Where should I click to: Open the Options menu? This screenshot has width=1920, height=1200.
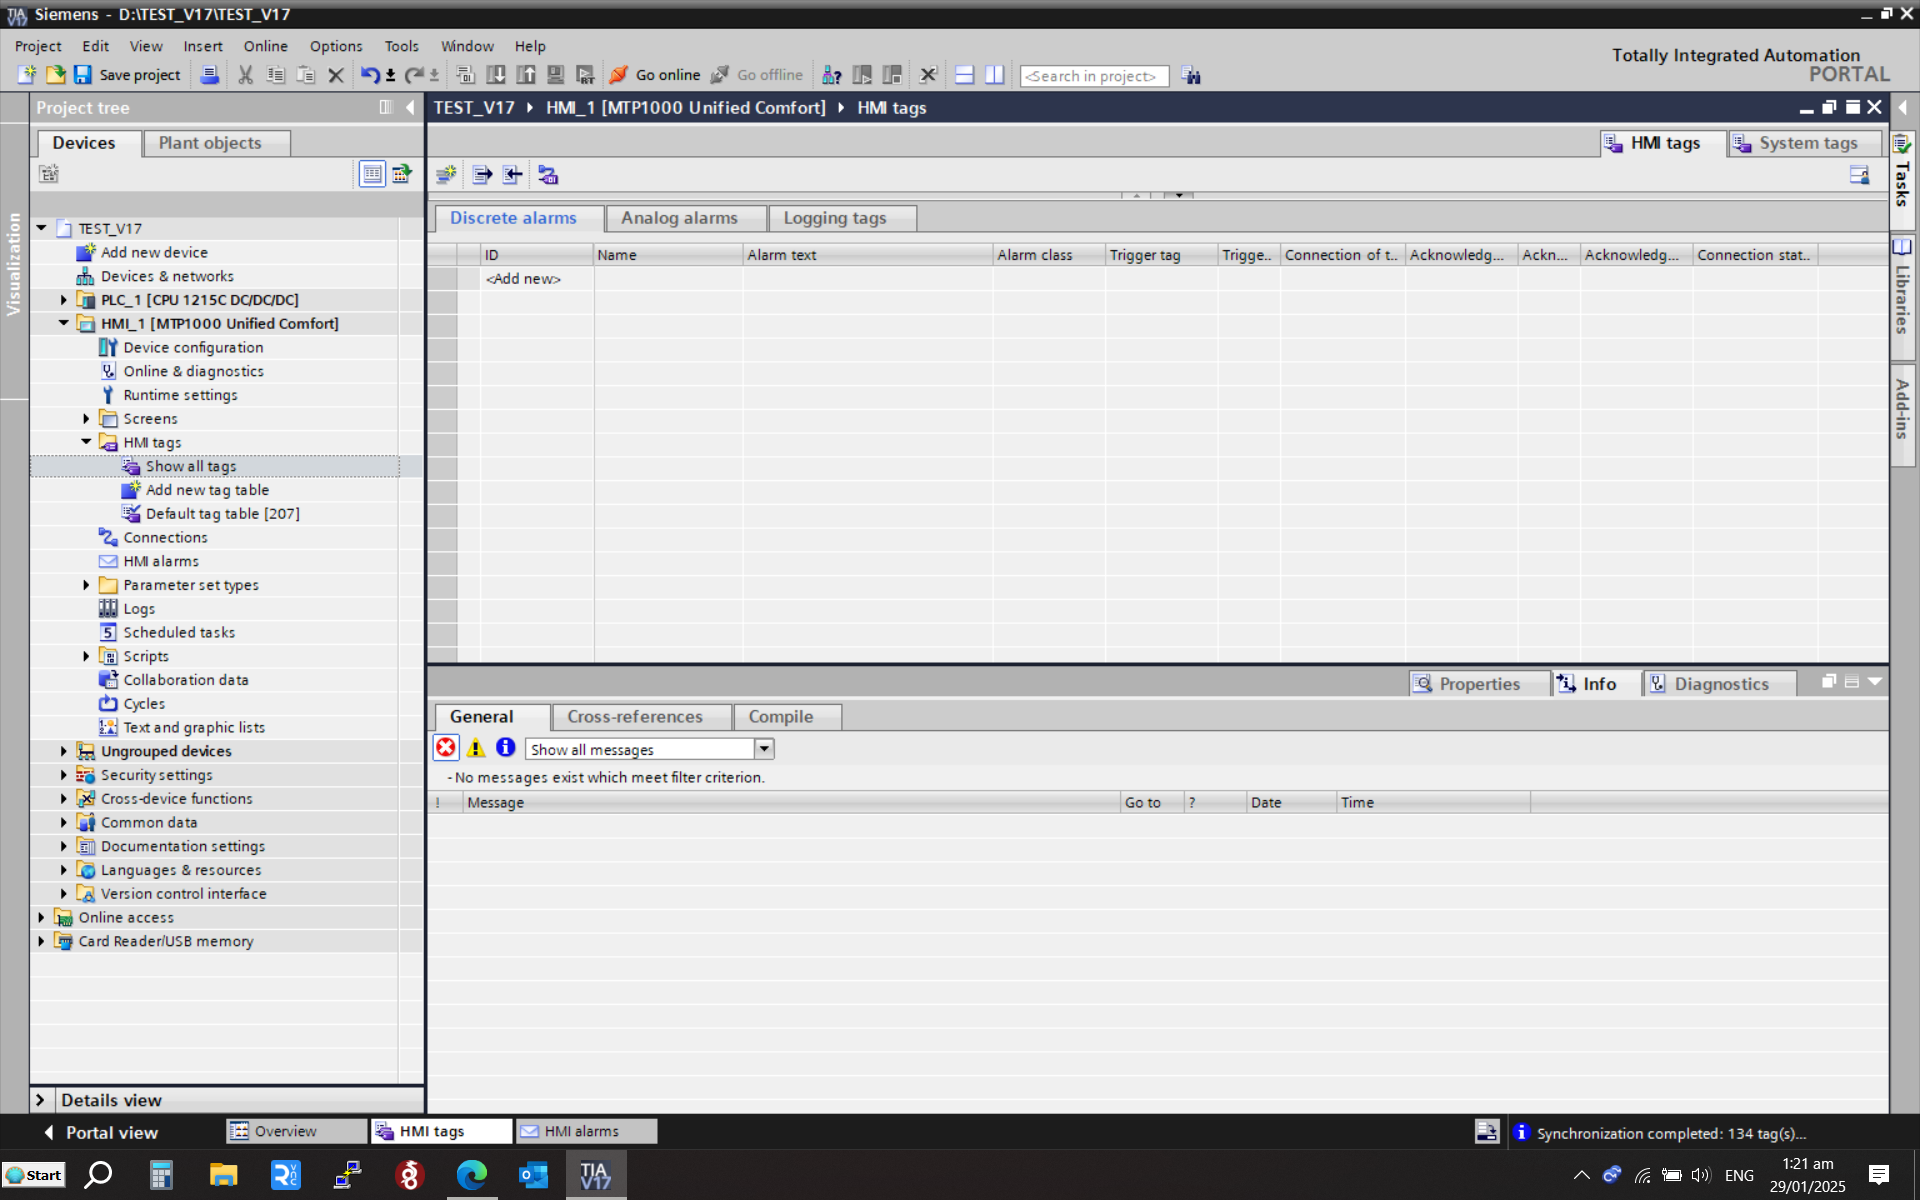pyautogui.click(x=335, y=46)
